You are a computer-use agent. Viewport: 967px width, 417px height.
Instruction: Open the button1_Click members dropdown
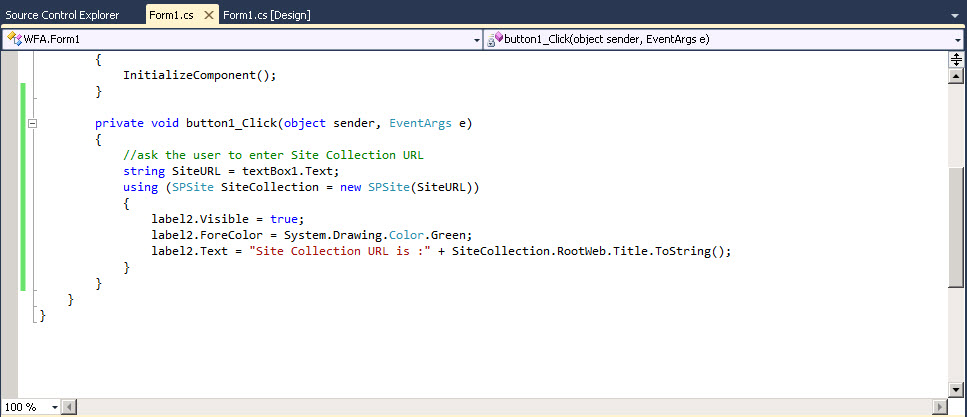click(957, 40)
